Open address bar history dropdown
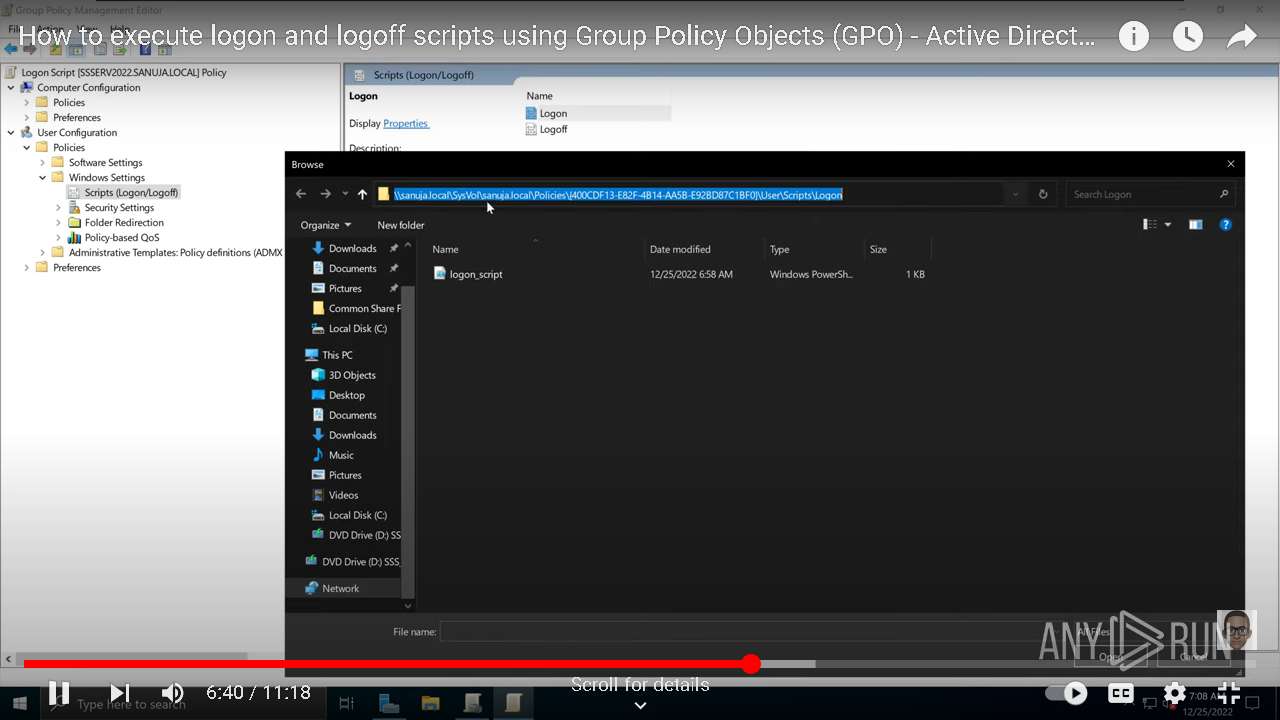The width and height of the screenshot is (1280, 720). [x=1015, y=194]
